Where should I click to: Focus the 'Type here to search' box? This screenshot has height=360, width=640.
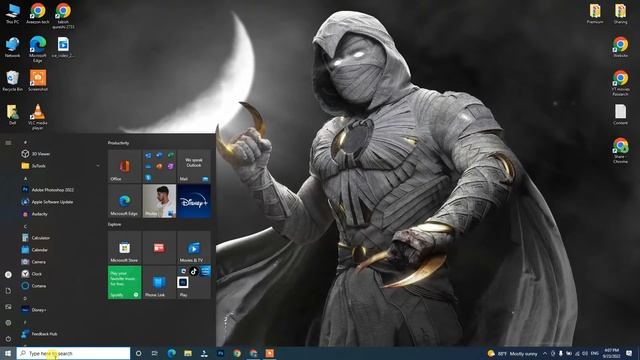point(73,353)
